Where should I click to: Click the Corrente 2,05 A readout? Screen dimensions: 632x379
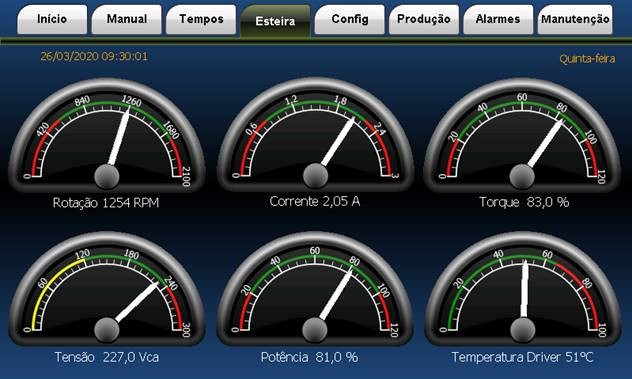pyautogui.click(x=315, y=201)
